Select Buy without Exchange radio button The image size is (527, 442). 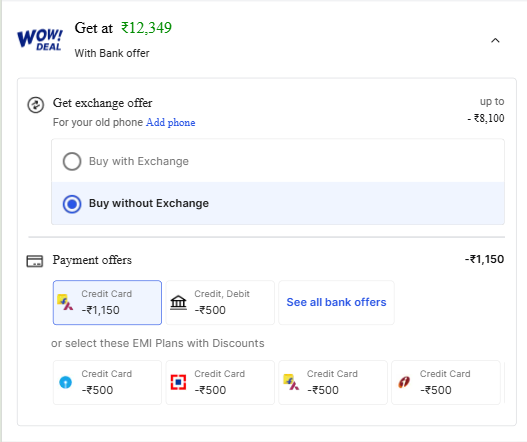point(72,204)
